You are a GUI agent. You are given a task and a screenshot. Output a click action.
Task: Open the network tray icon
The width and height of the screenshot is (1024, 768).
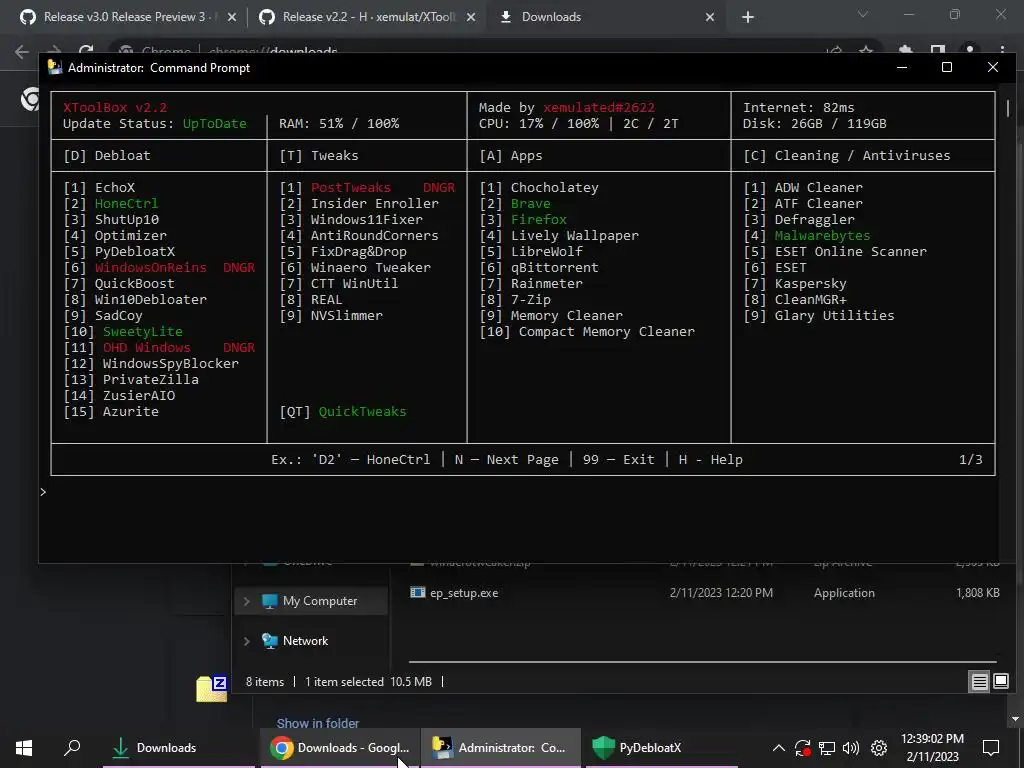coord(827,748)
